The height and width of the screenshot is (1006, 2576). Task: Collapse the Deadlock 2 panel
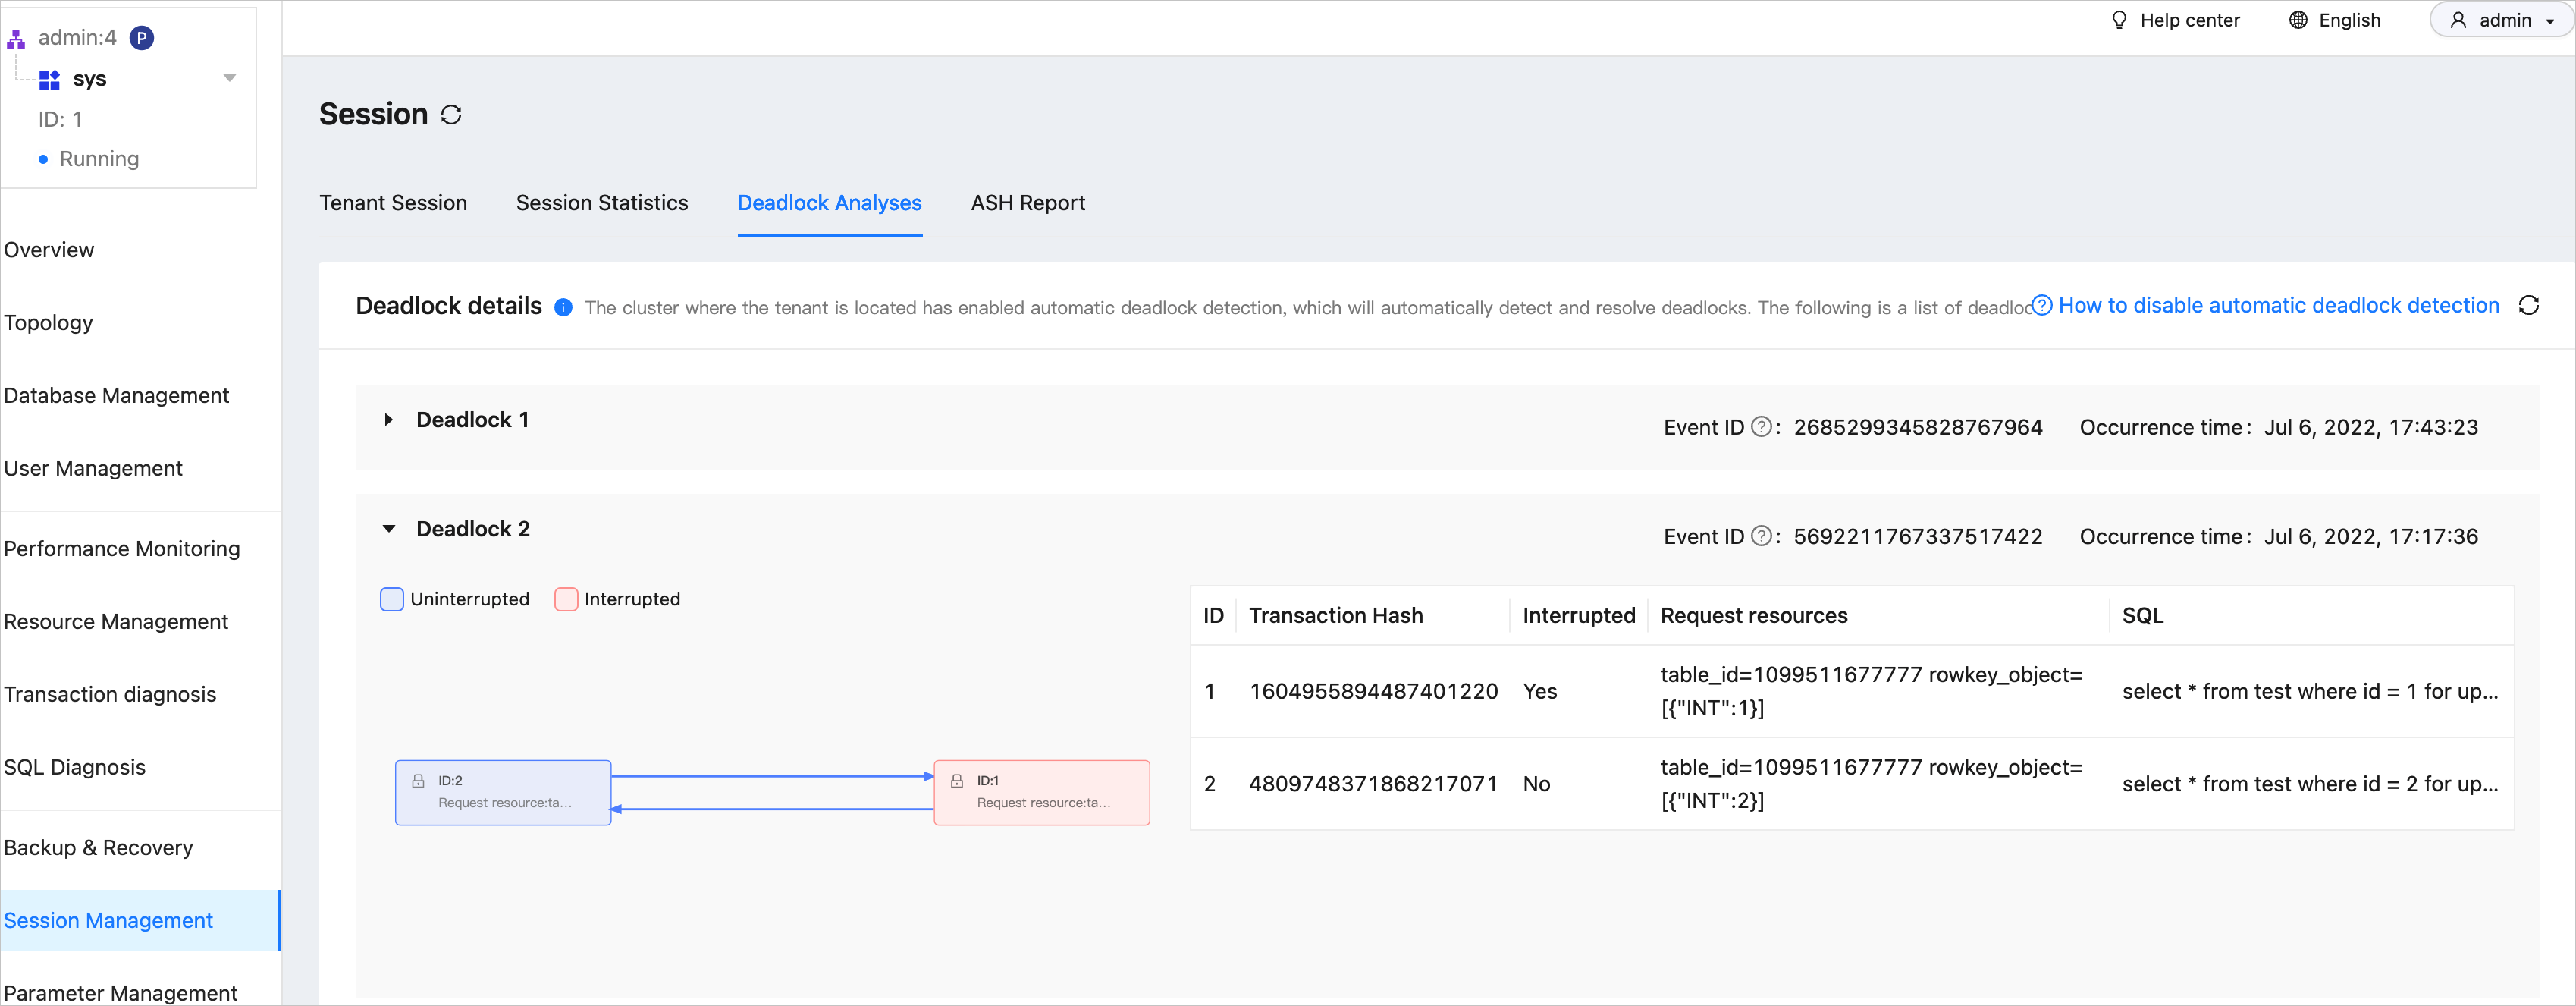pyautogui.click(x=389, y=529)
